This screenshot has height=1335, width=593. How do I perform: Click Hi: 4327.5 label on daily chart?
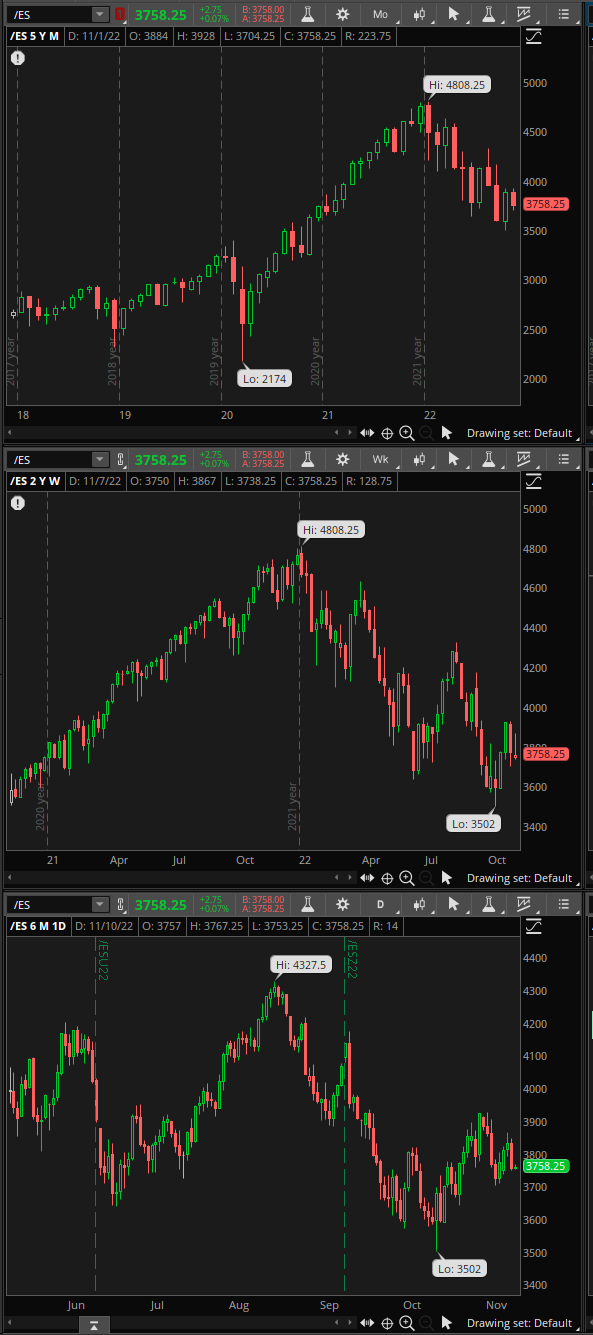pos(300,965)
